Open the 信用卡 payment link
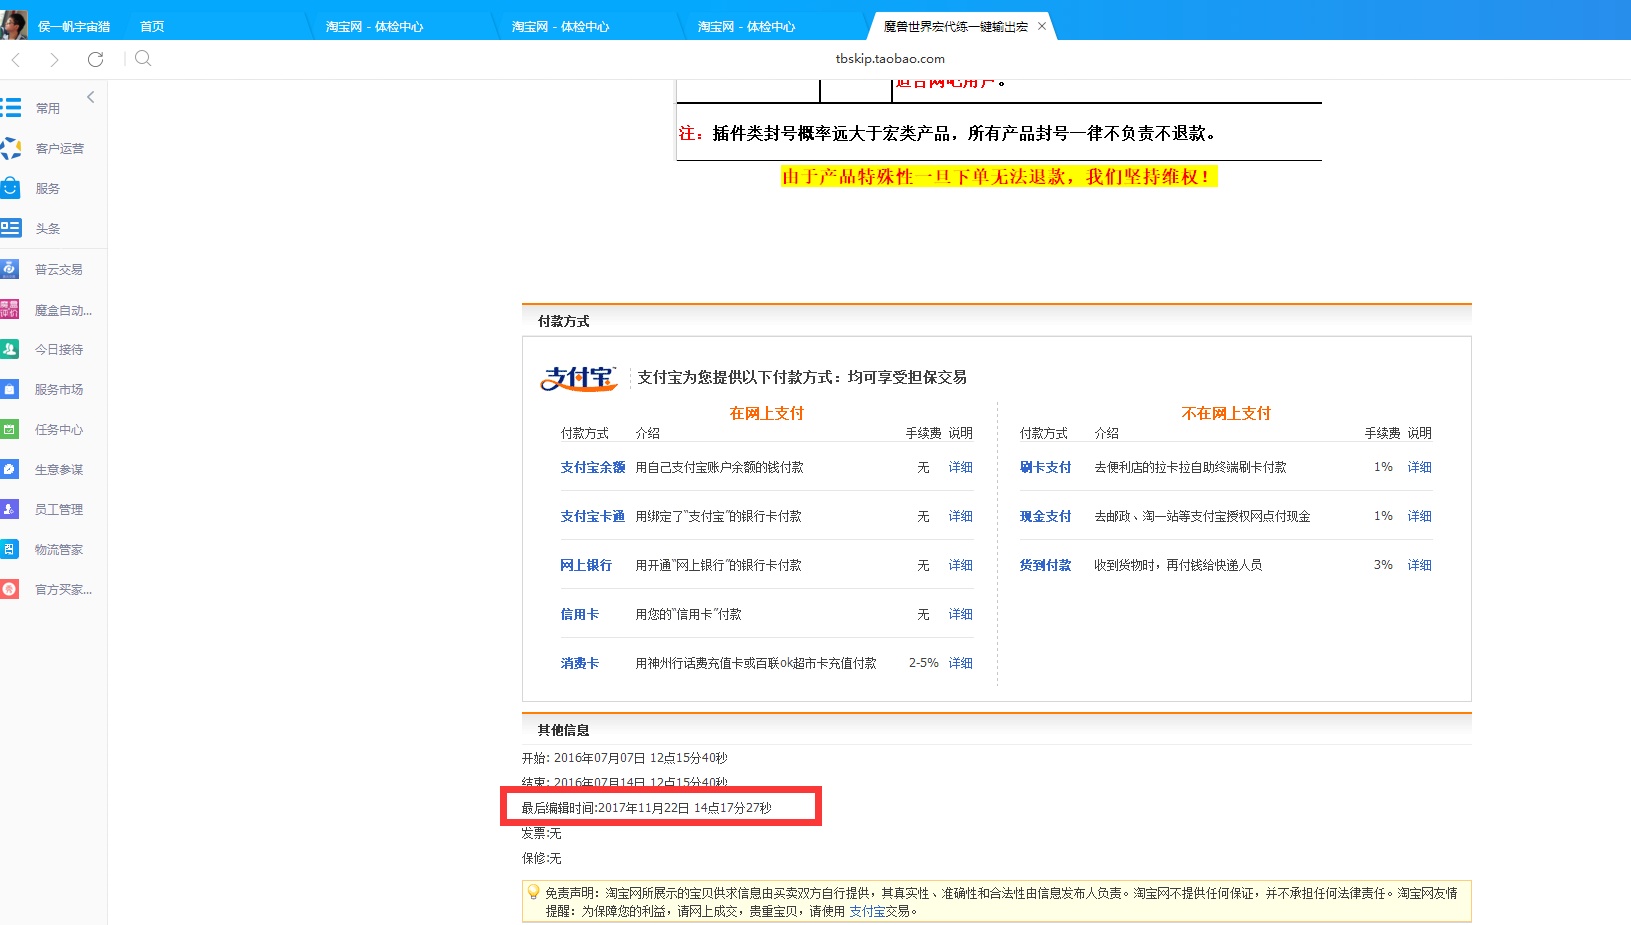This screenshot has width=1631, height=925. point(580,614)
